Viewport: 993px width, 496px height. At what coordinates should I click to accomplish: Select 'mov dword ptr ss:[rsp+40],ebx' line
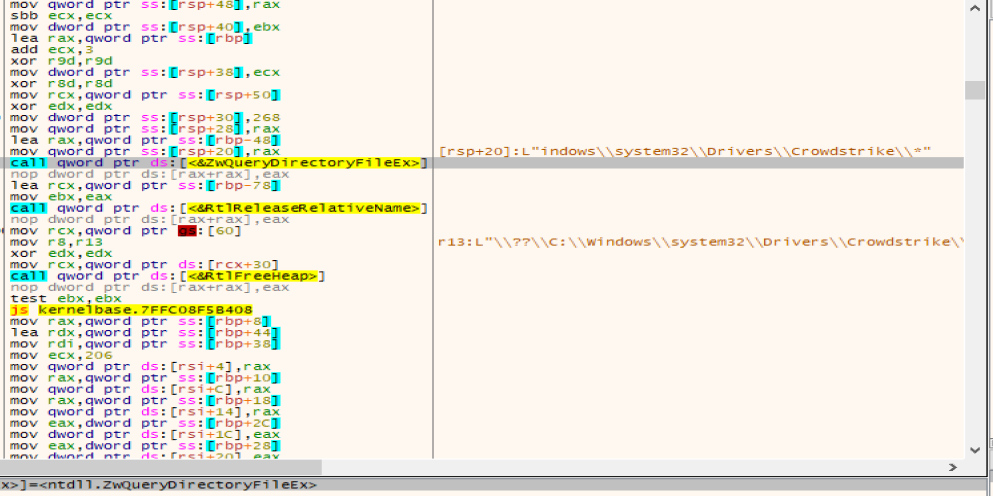[x=145, y=27]
